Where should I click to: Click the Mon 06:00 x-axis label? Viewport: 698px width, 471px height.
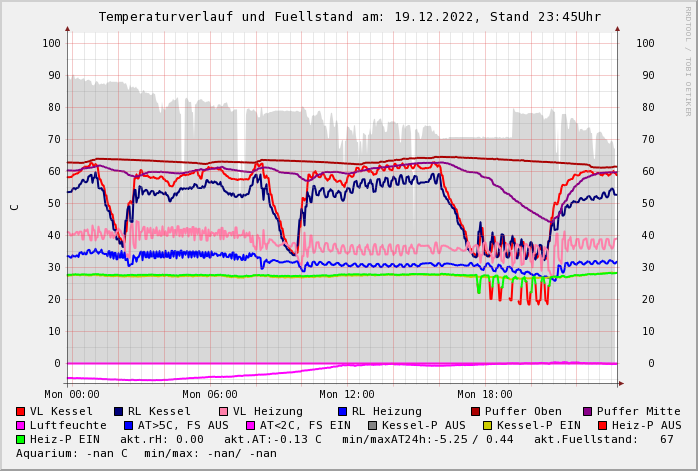click(x=210, y=395)
